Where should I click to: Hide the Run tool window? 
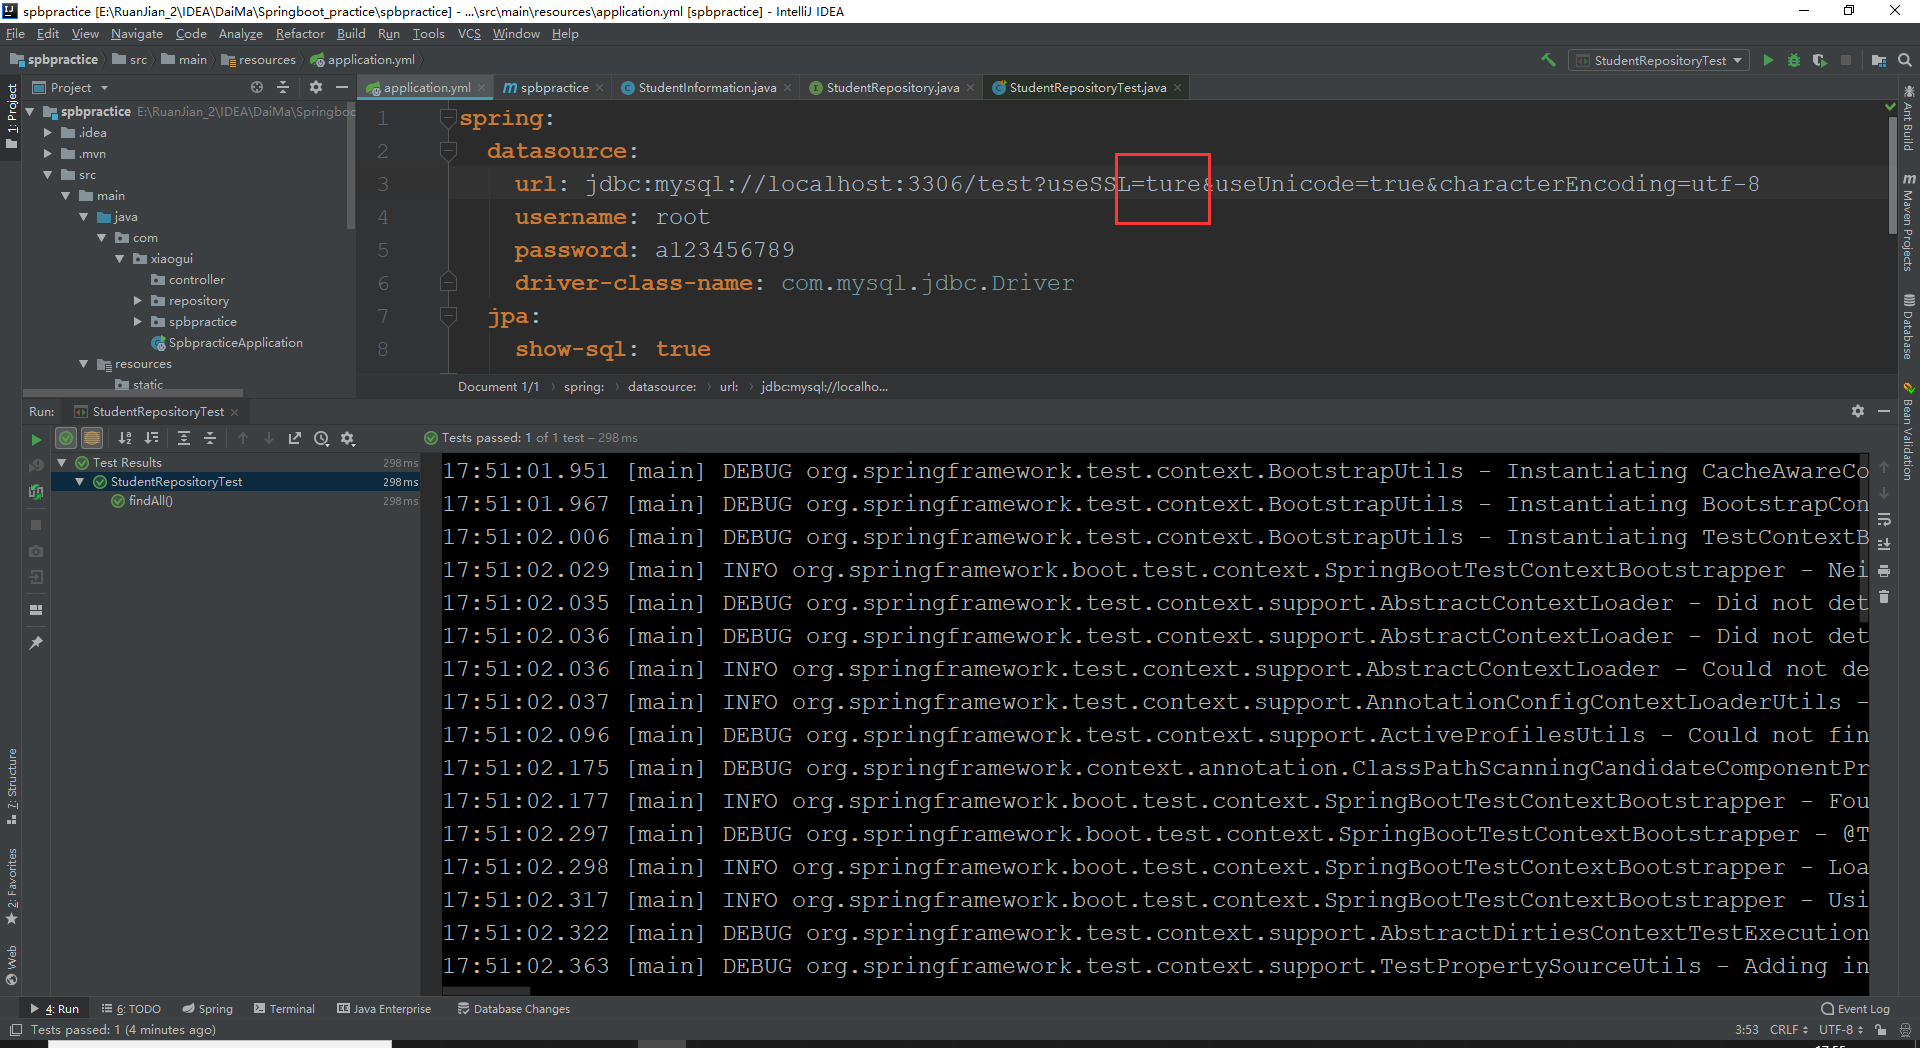coord(1884,411)
